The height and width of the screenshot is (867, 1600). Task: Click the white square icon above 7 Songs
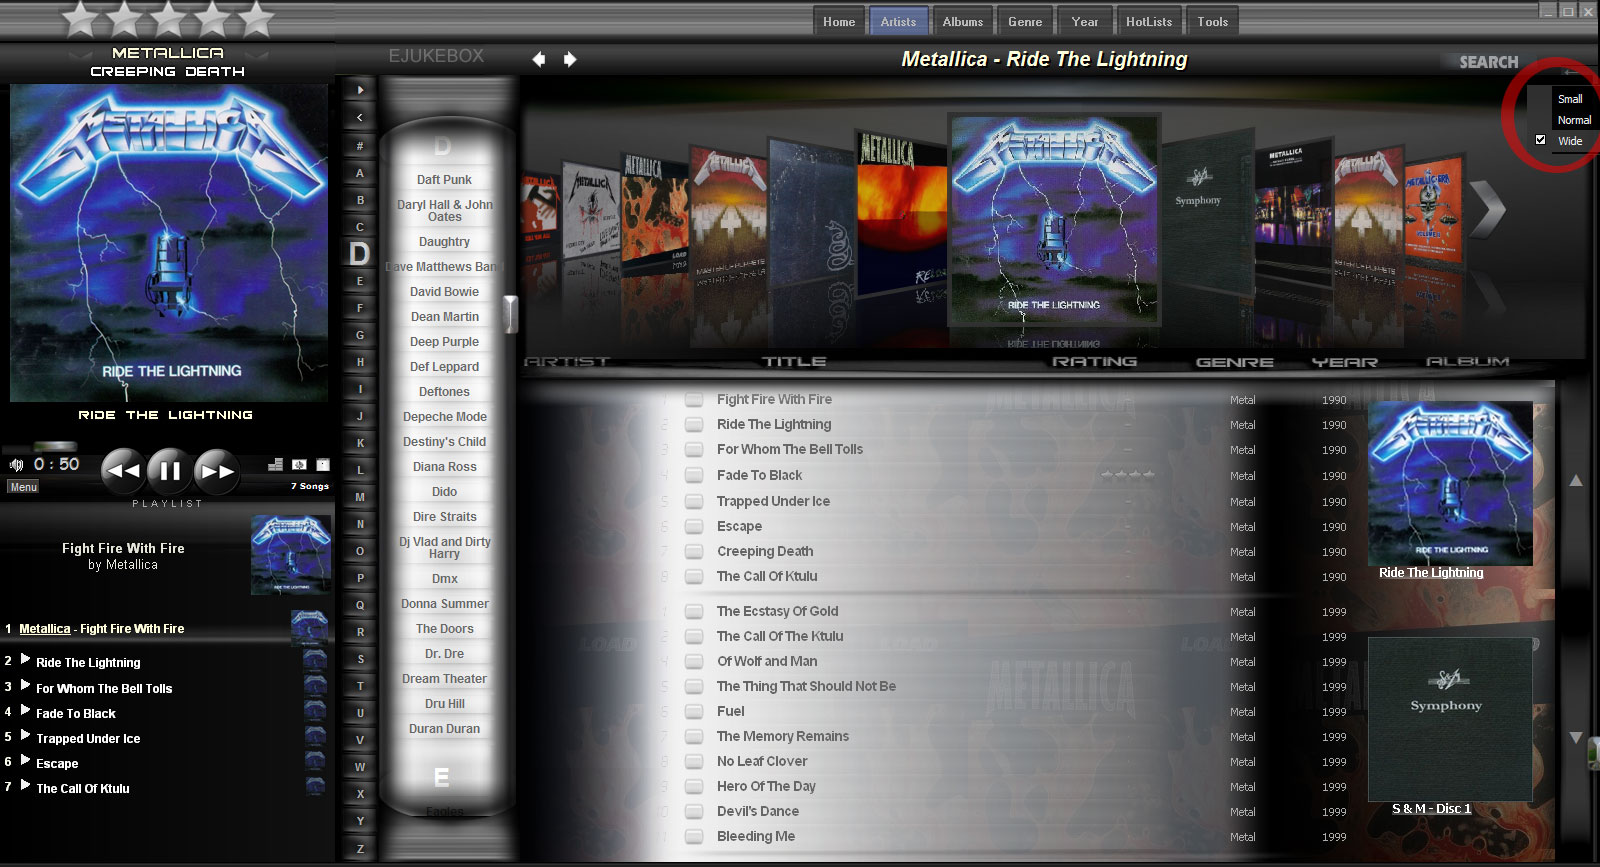(x=323, y=464)
